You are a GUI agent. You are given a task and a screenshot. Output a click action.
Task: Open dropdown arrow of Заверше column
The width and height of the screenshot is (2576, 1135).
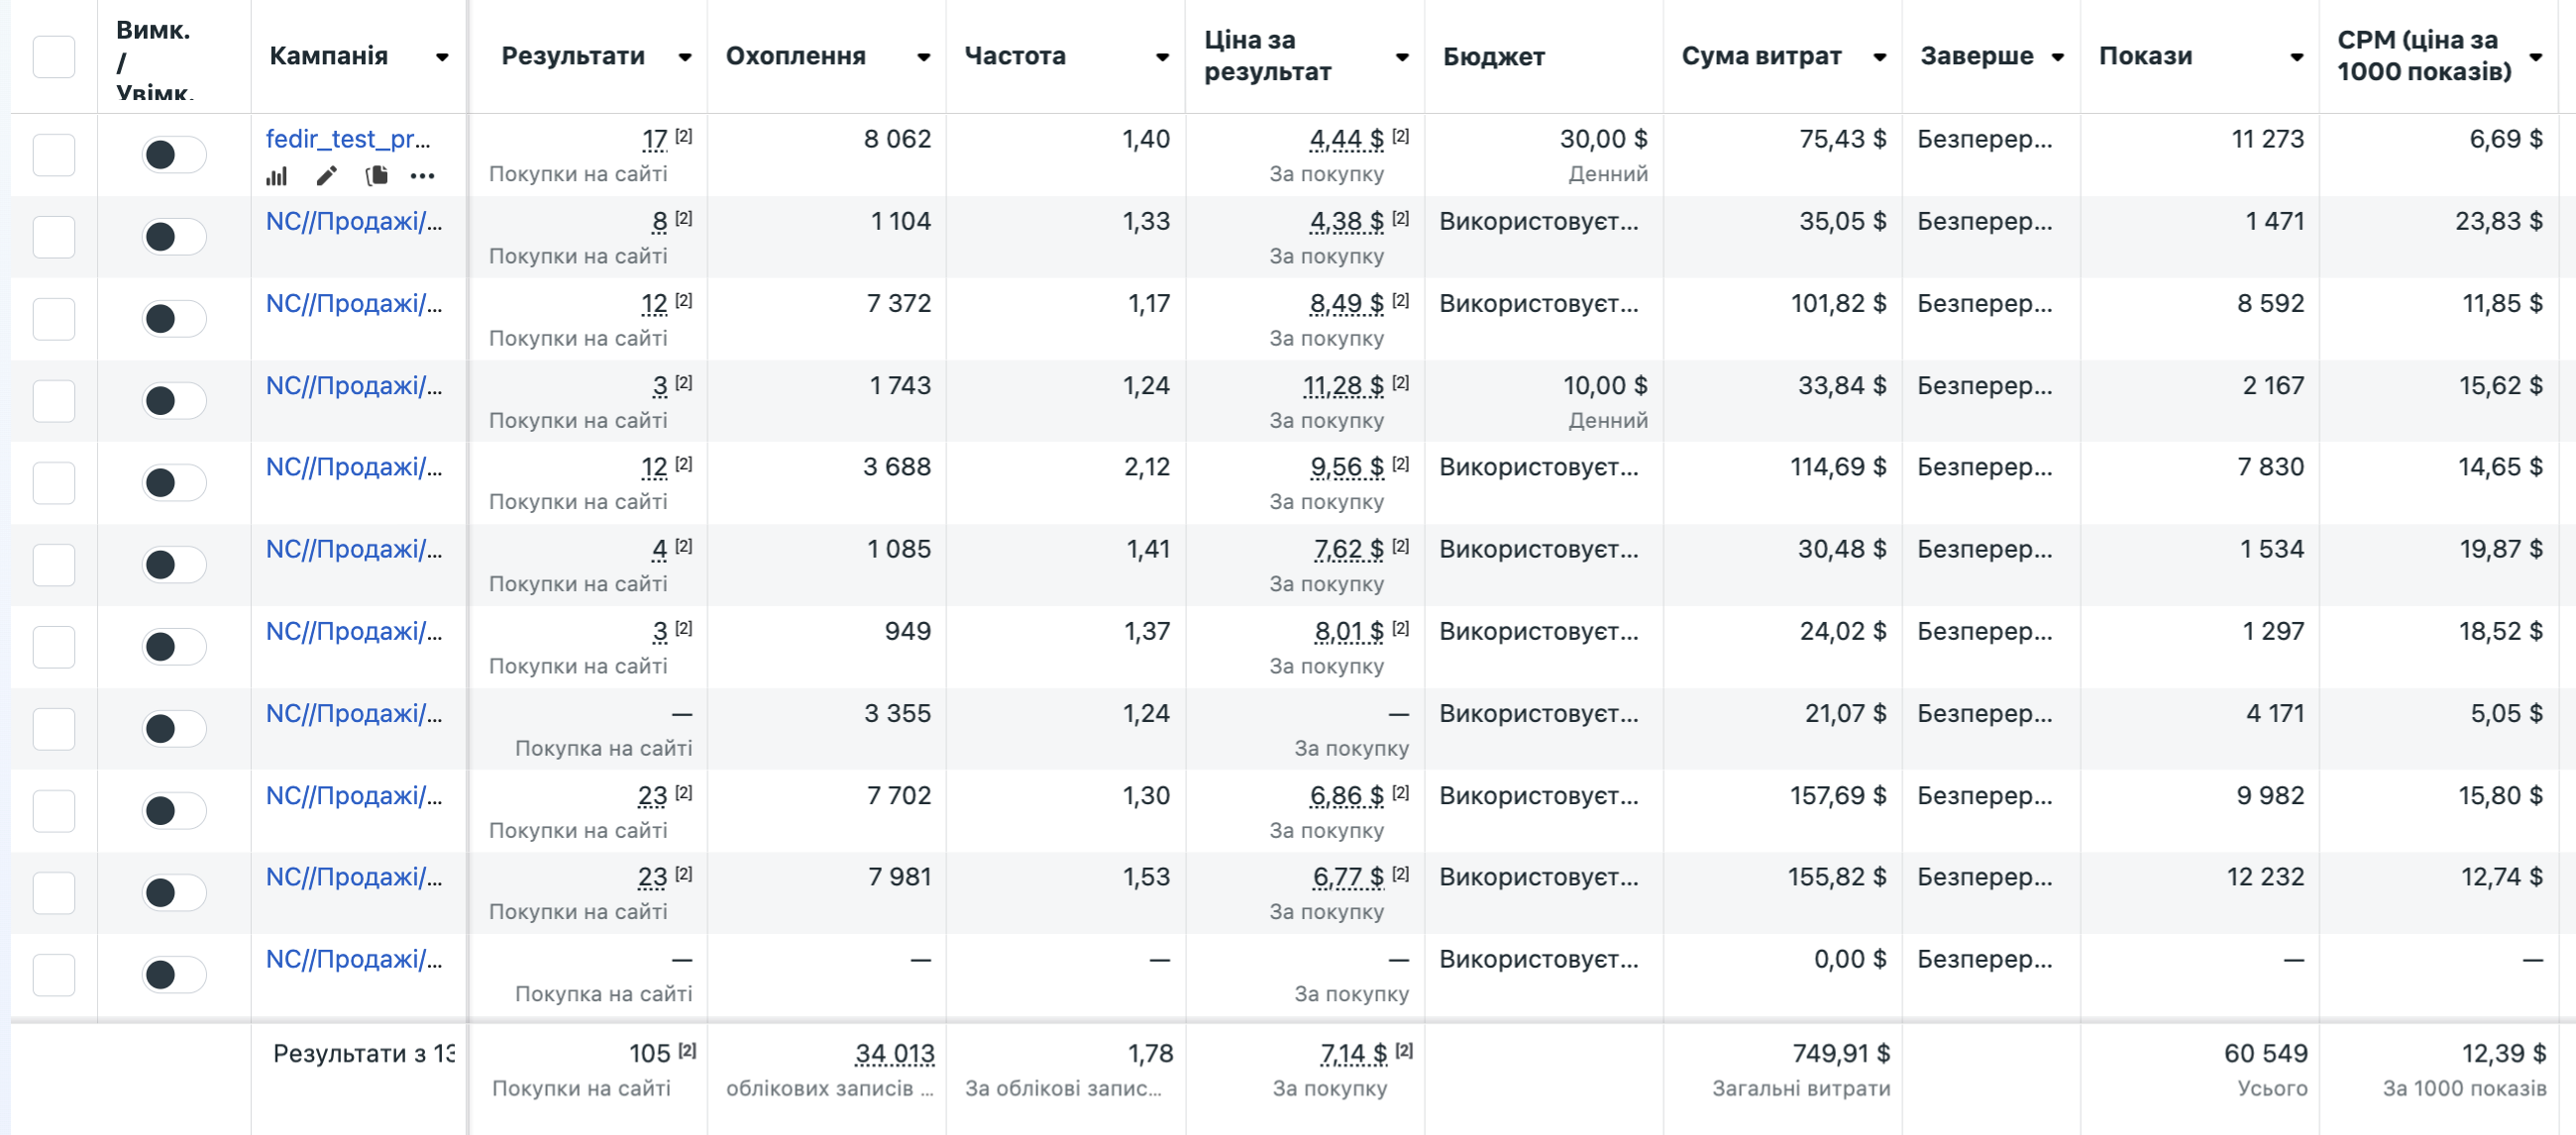[2058, 57]
